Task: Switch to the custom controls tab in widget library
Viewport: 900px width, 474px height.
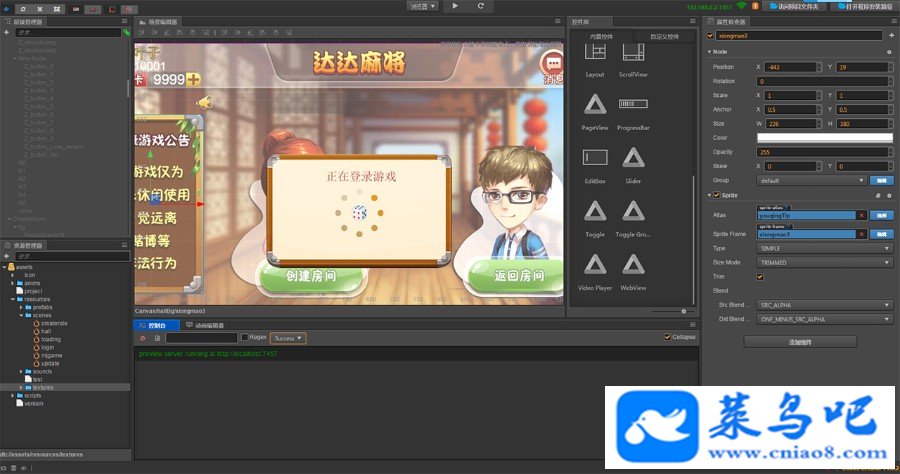Action: (x=664, y=37)
